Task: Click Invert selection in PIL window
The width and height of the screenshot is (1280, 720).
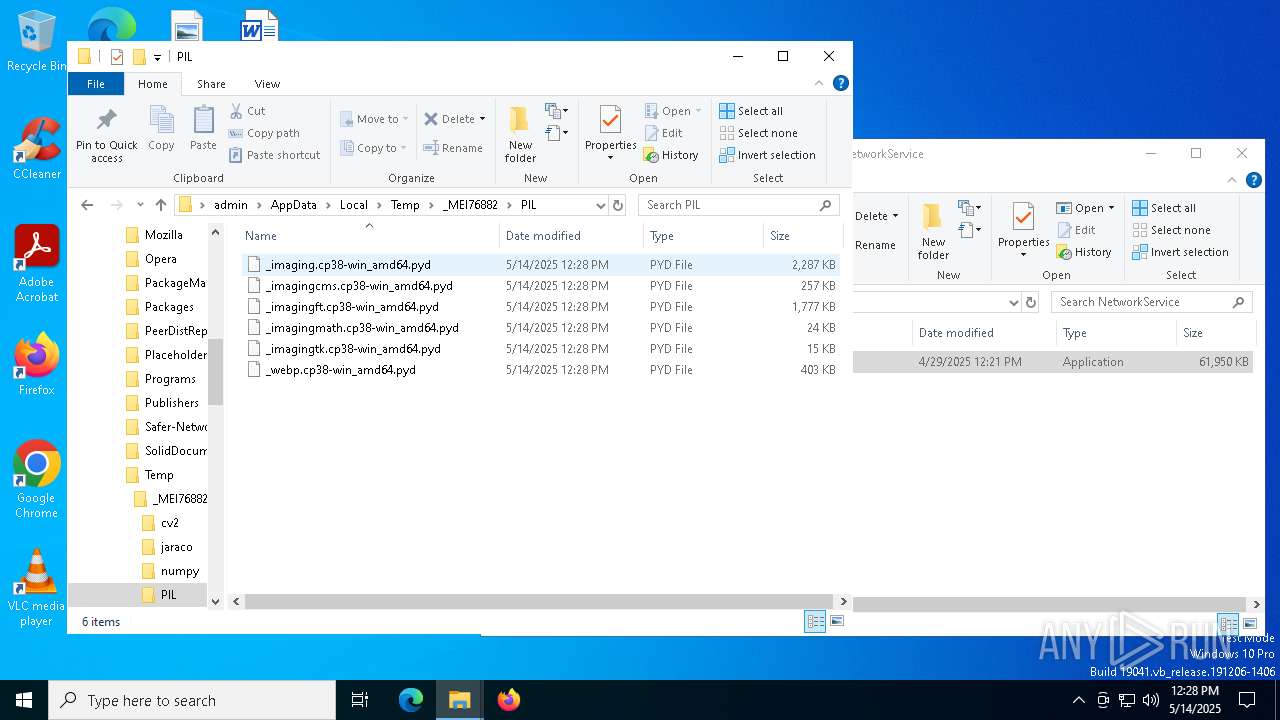Action: 767,155
